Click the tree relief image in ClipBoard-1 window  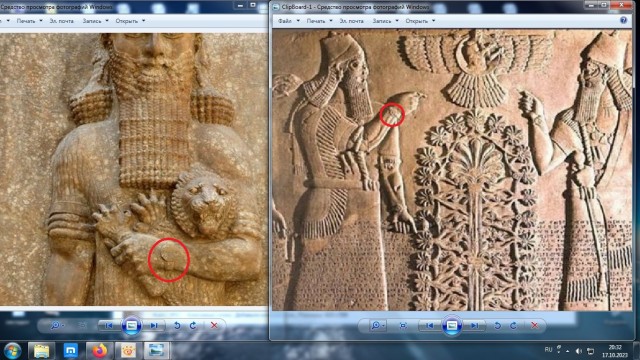pos(452,170)
